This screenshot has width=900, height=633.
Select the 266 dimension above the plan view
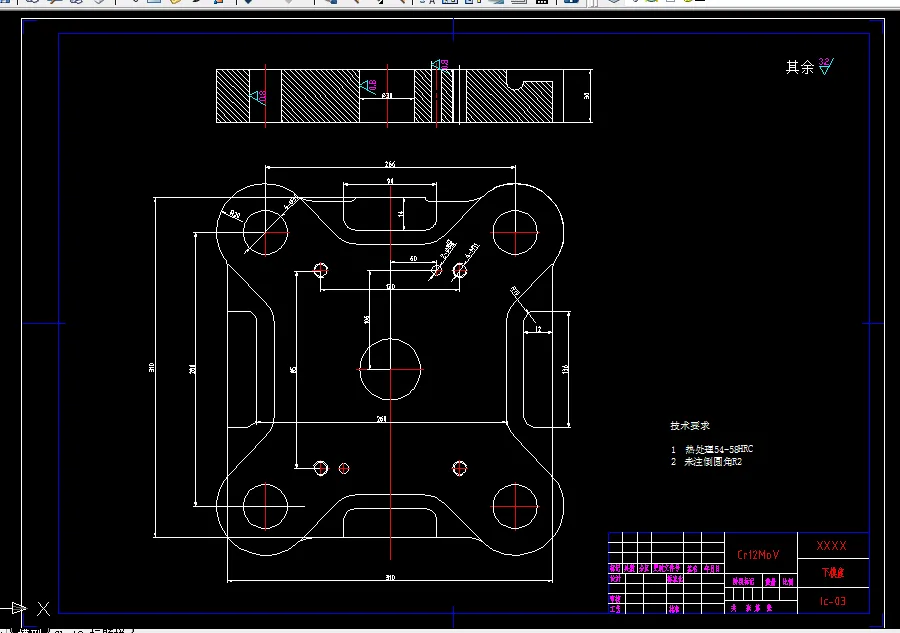[x=390, y=164]
